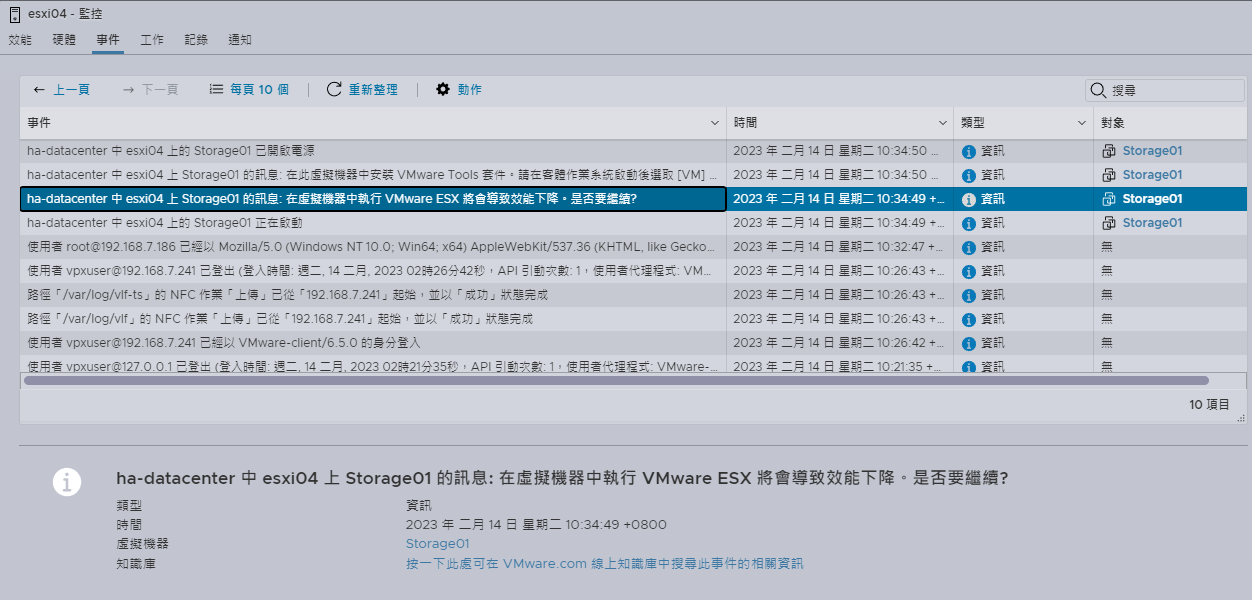Click the magnifier icon in the search box
Image resolution: width=1252 pixels, height=600 pixels.
point(1099,91)
